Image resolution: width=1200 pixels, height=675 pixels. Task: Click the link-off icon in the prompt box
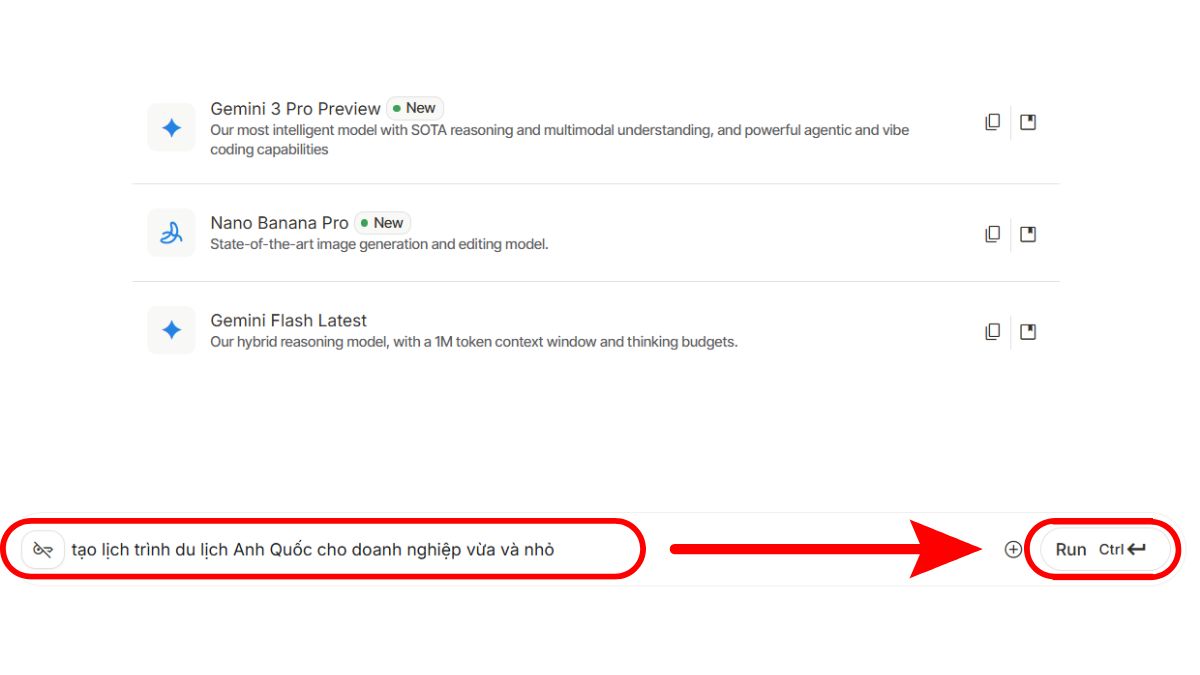click(x=43, y=549)
